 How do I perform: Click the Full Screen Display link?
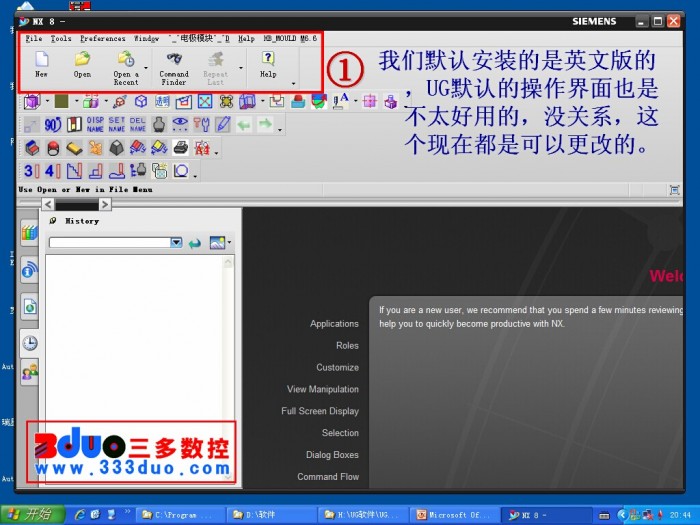[x=320, y=411]
